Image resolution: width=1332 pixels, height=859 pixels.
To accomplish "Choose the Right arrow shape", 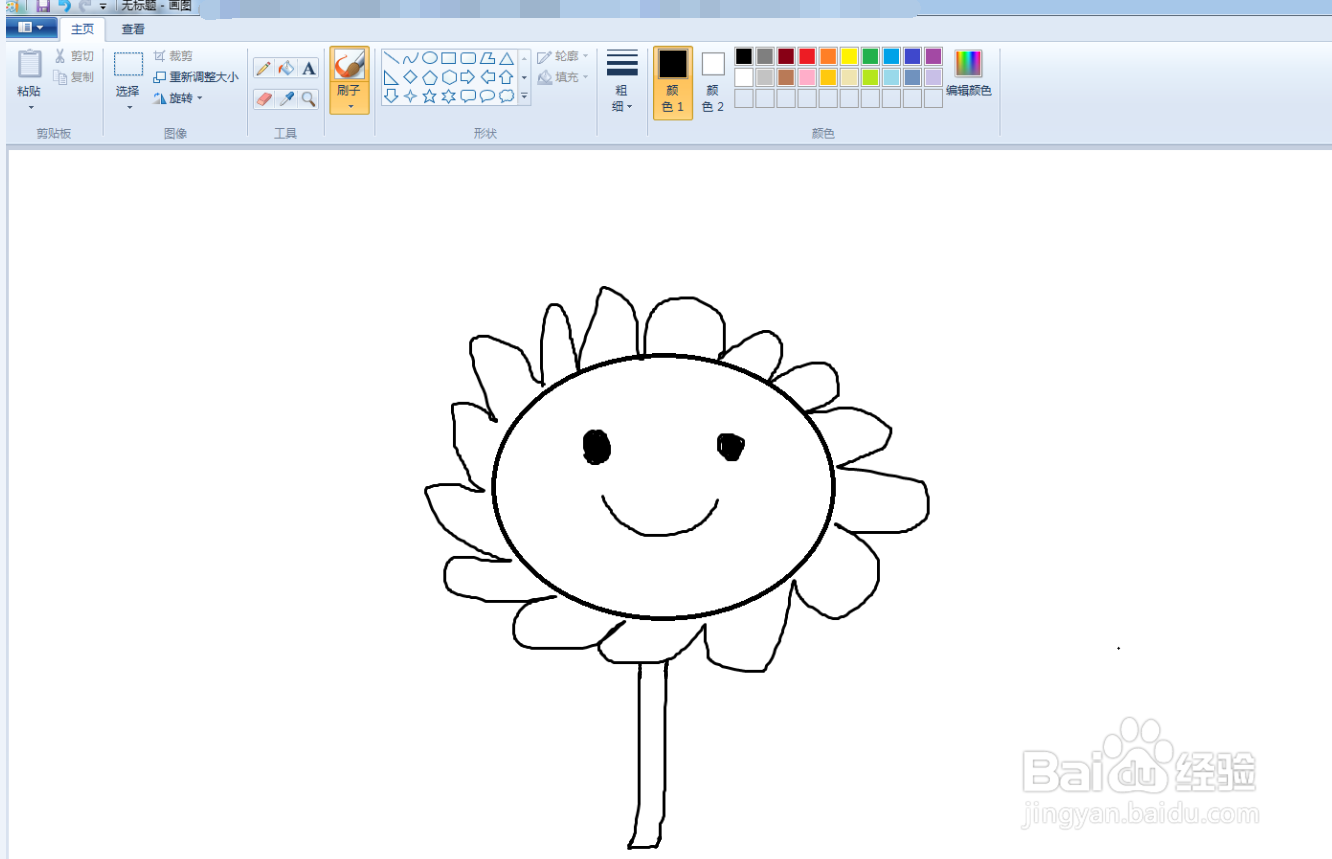I will pos(468,77).
